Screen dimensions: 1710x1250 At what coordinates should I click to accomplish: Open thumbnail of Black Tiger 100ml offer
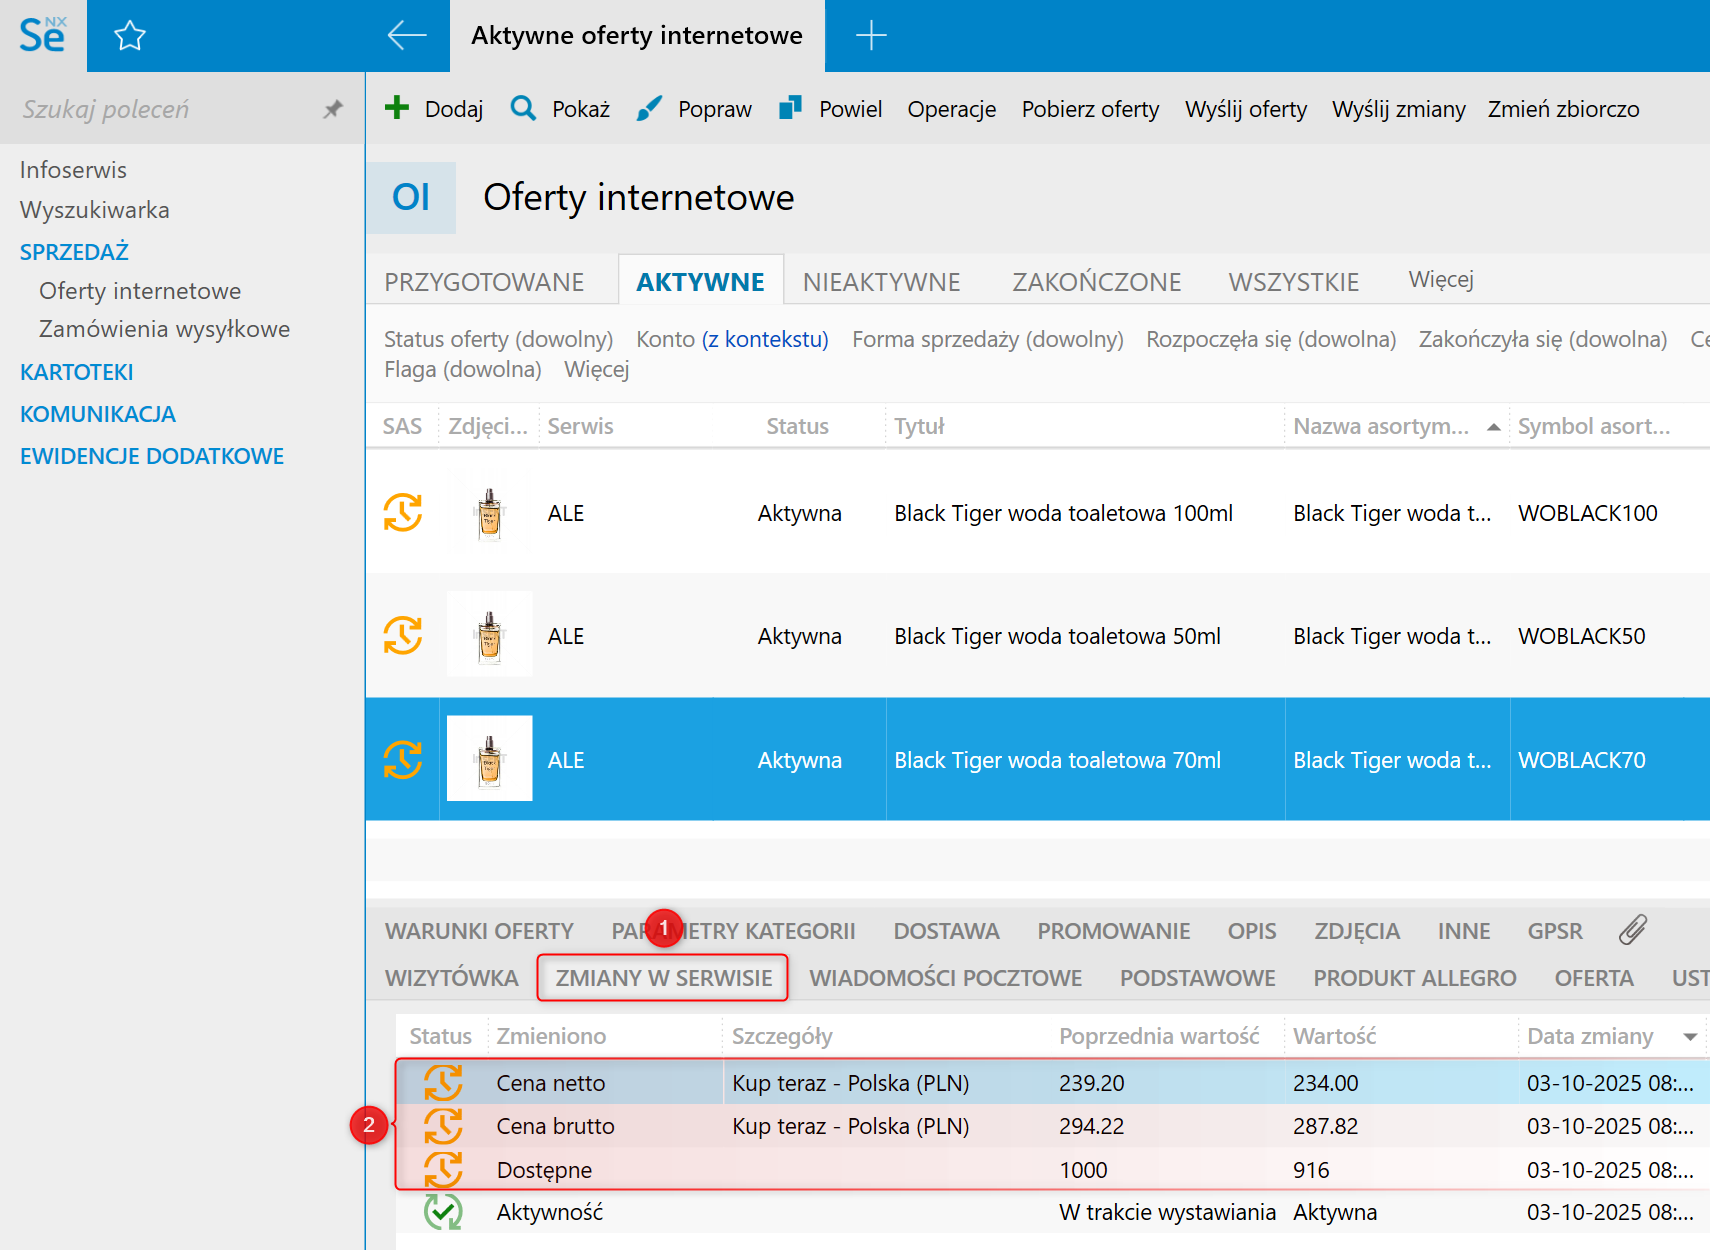tap(490, 512)
